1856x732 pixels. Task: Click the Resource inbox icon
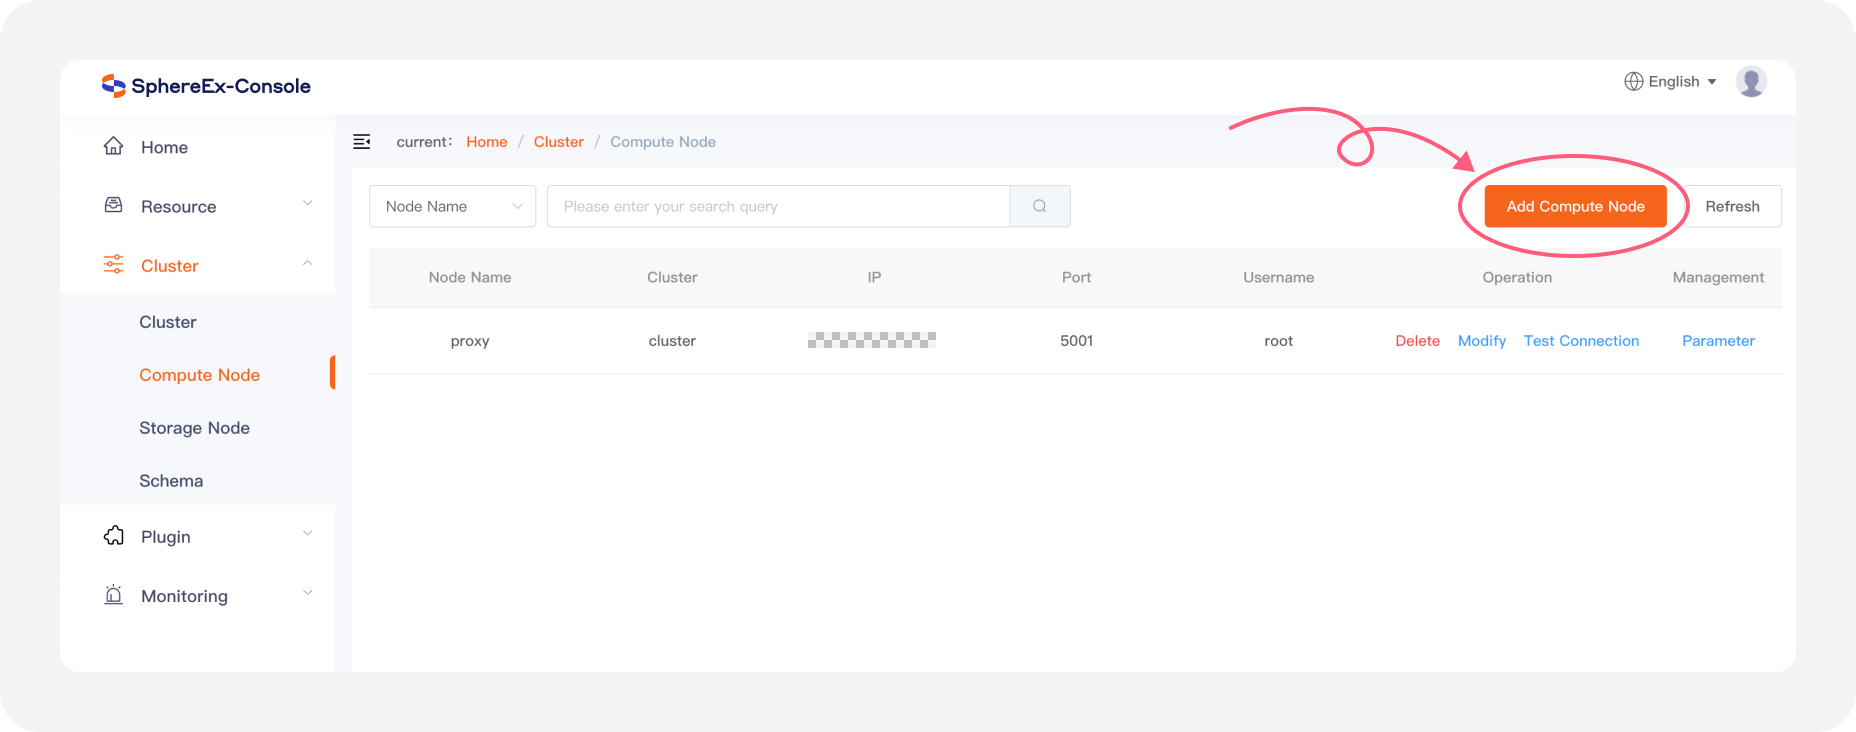point(114,206)
